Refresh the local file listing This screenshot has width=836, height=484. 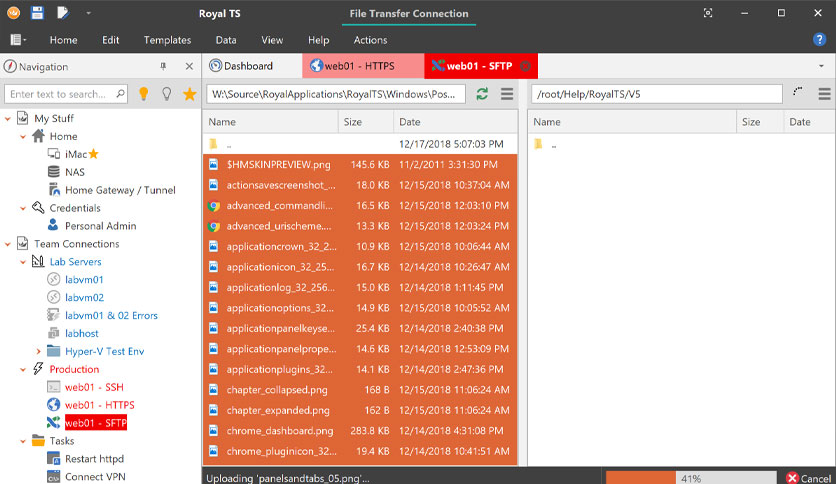(x=483, y=94)
